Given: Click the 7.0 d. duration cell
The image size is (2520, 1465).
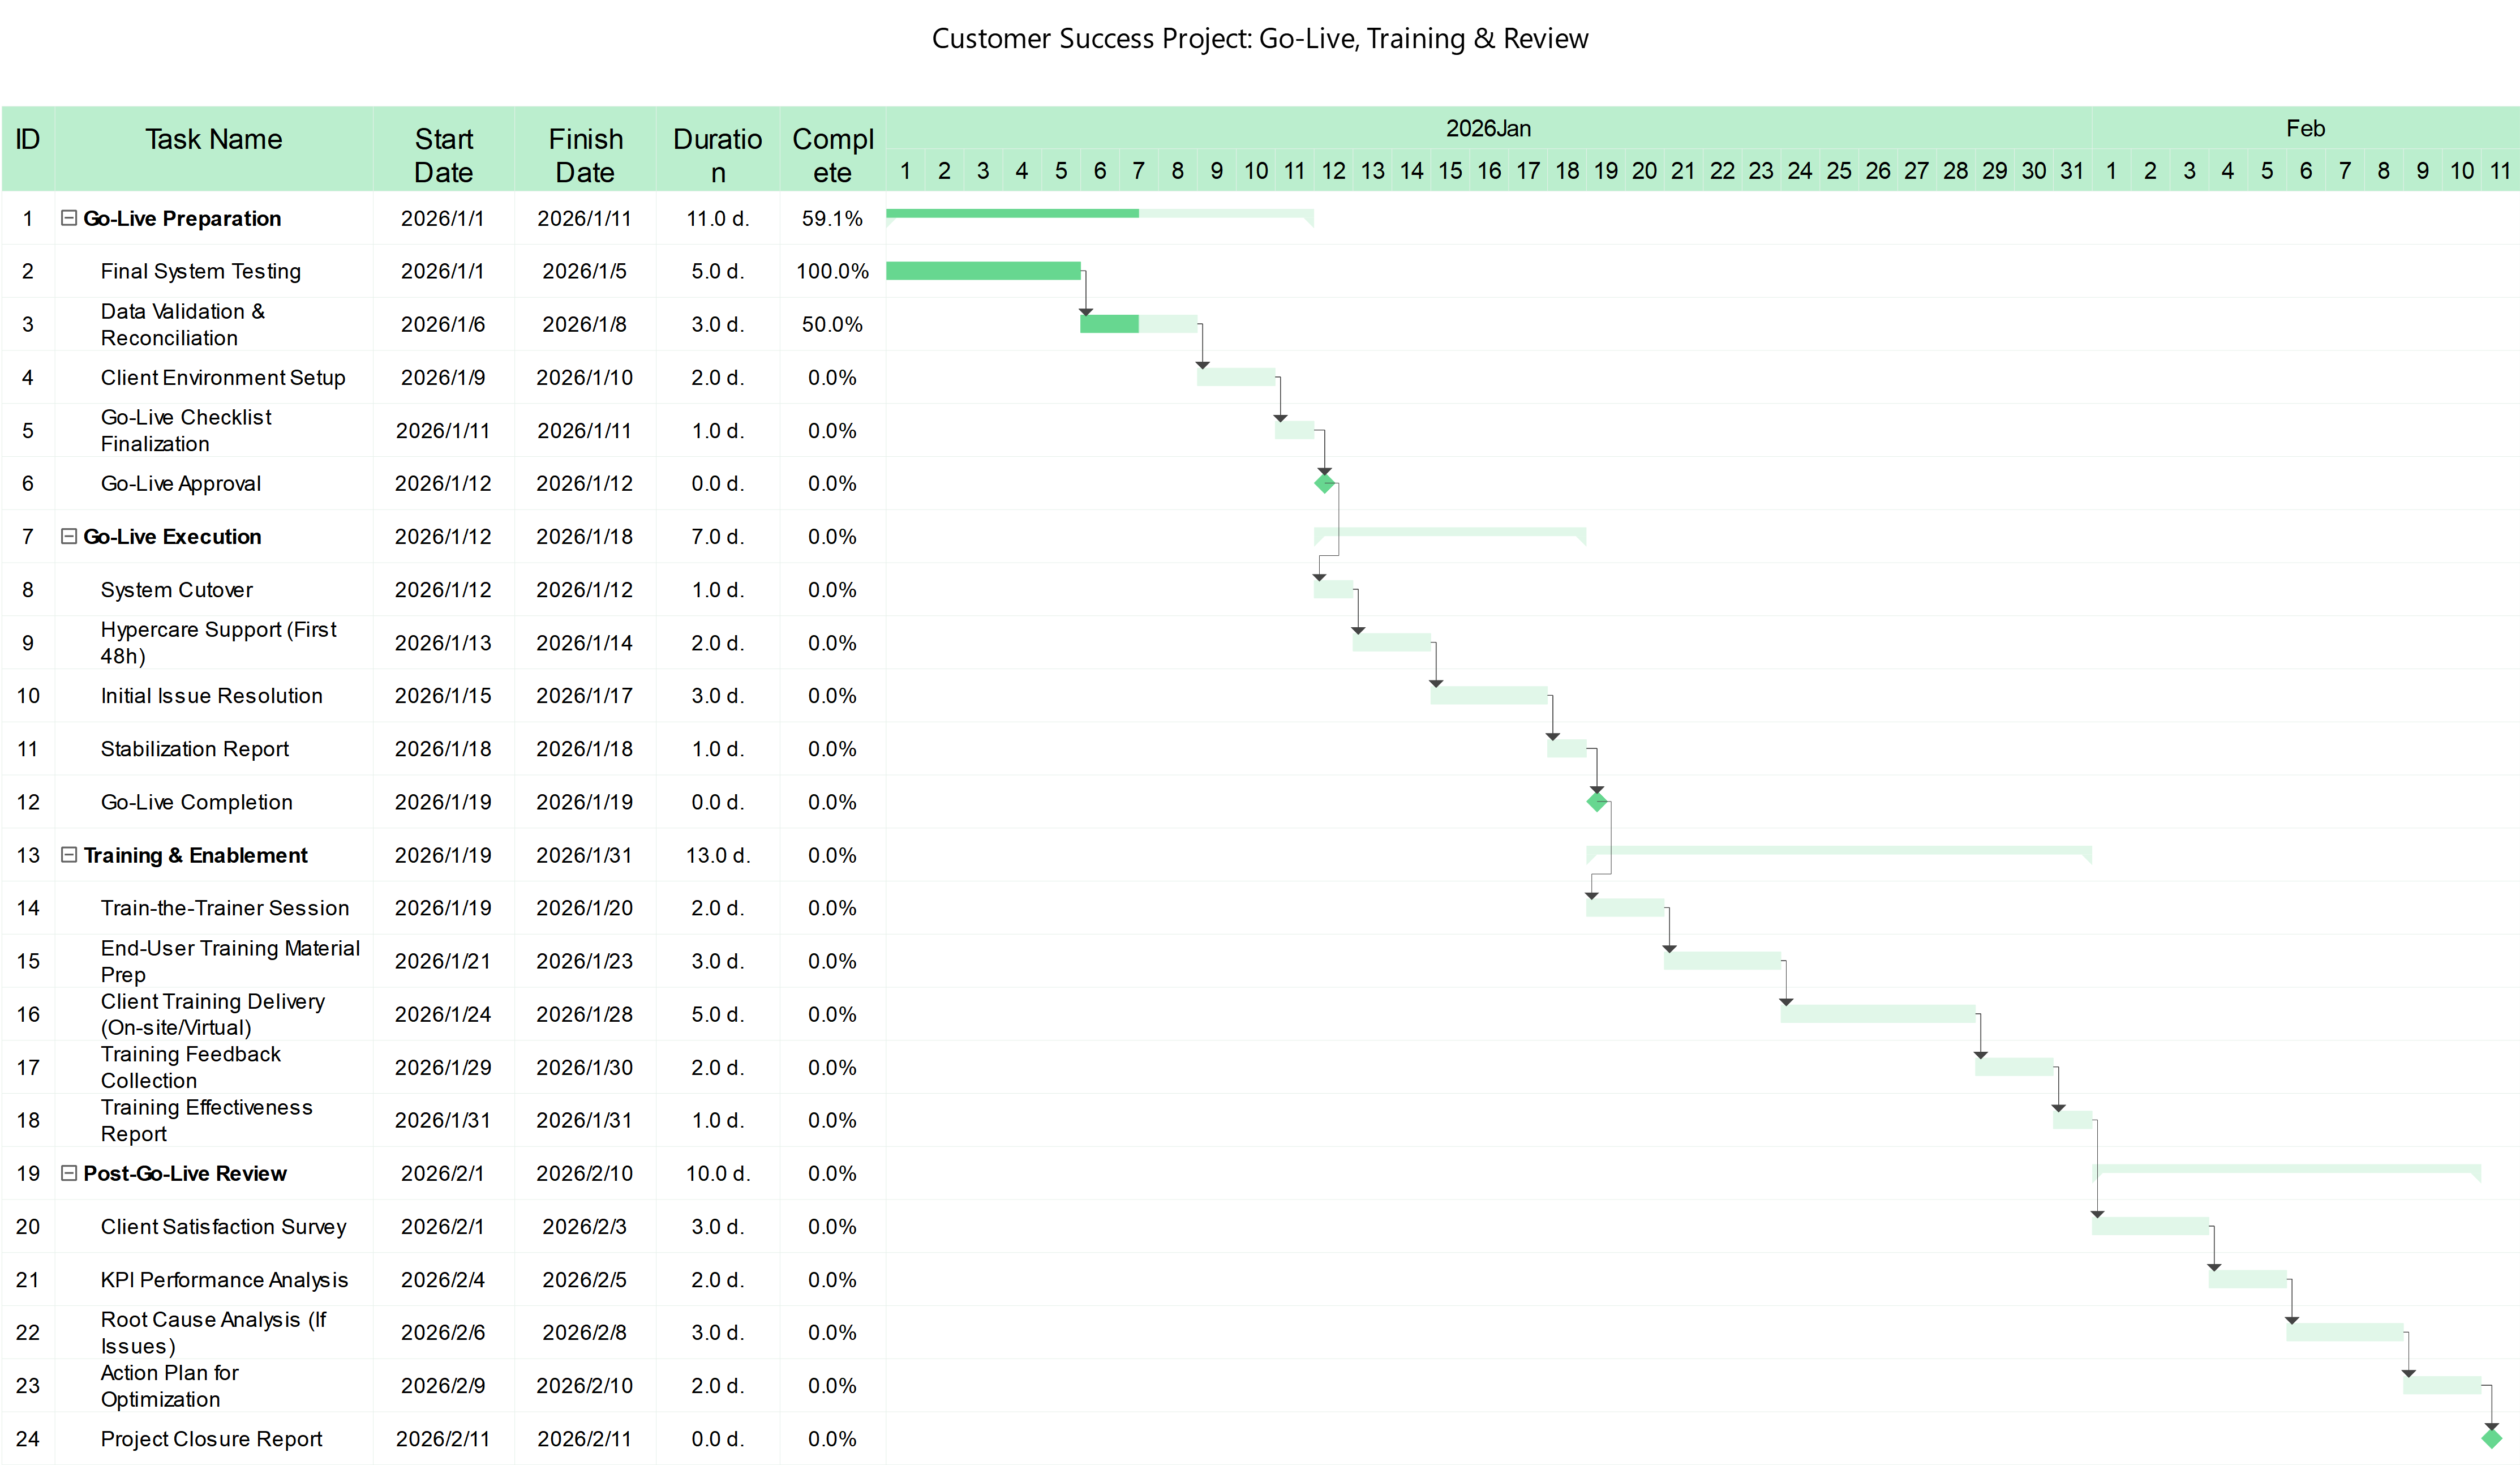Looking at the screenshot, I should 718,536.
